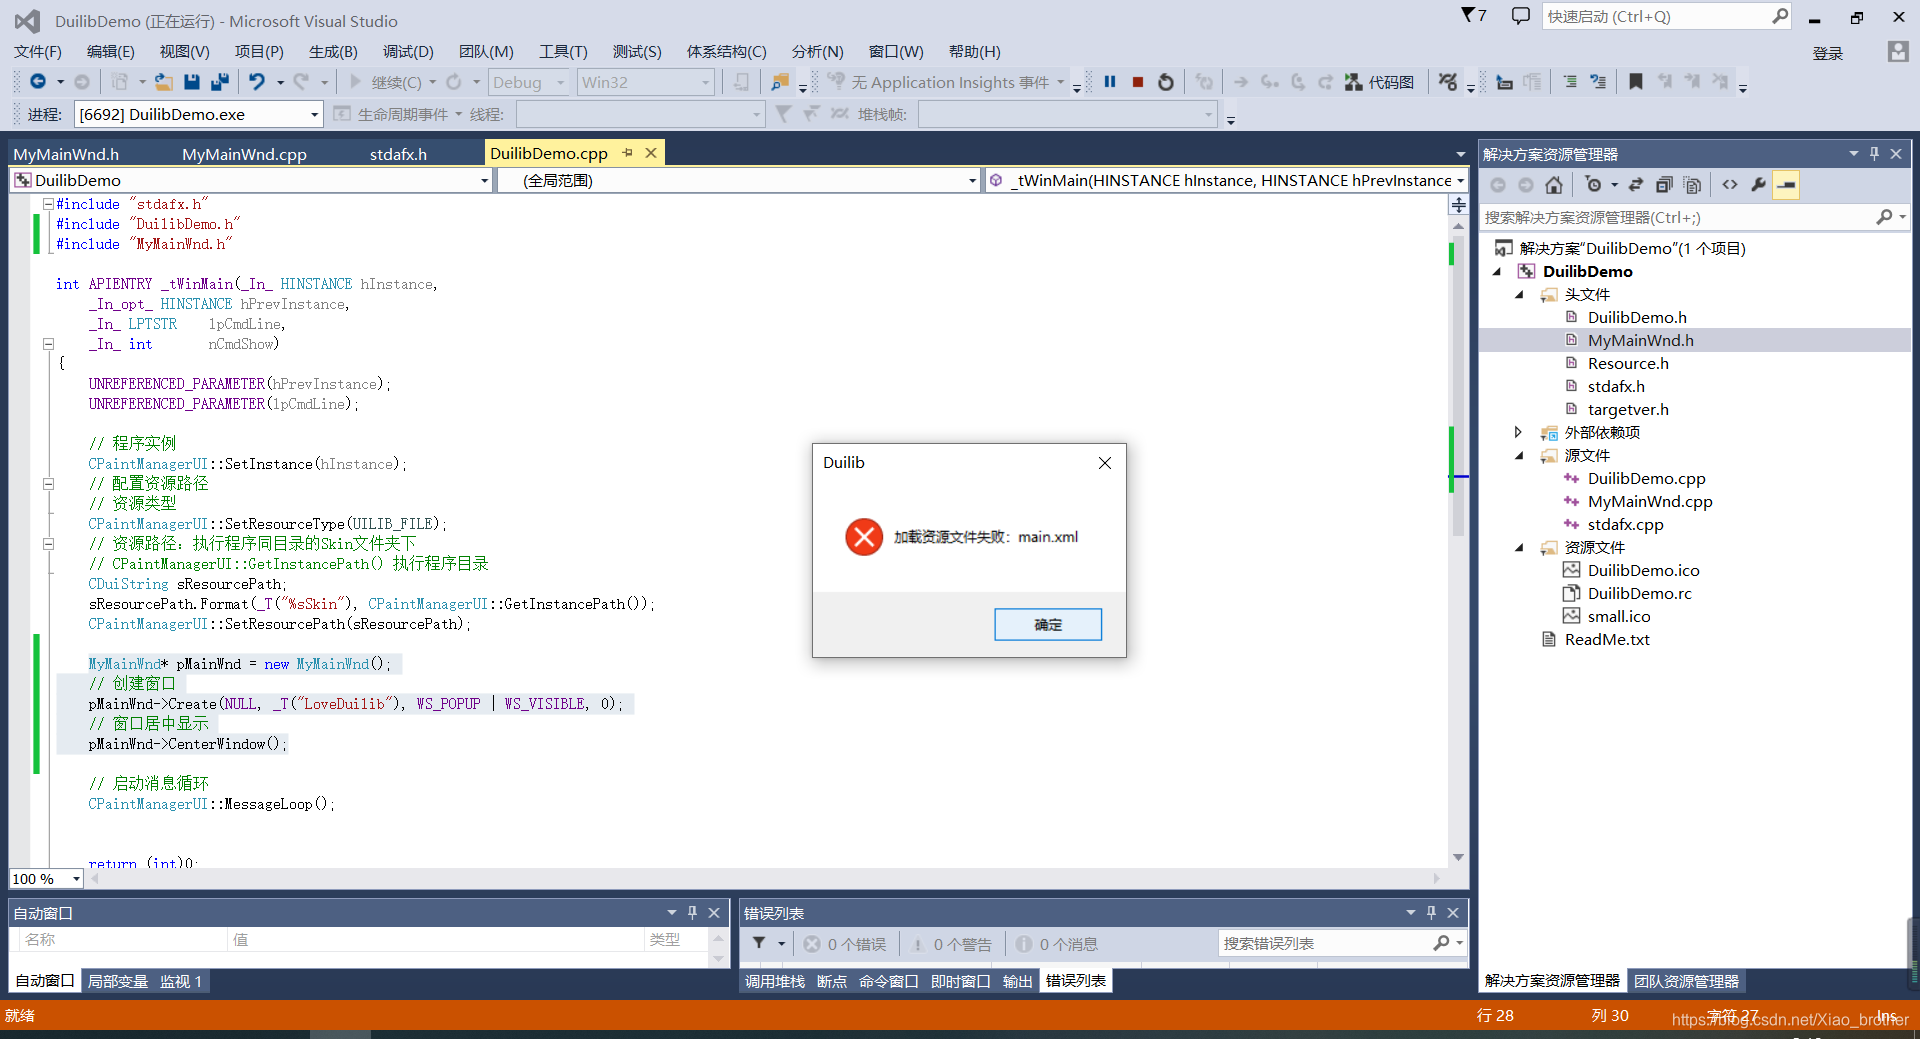The height and width of the screenshot is (1039, 1920).
Task: Open the 调用堆栈 call stack tab
Action: pyautogui.click(x=775, y=982)
